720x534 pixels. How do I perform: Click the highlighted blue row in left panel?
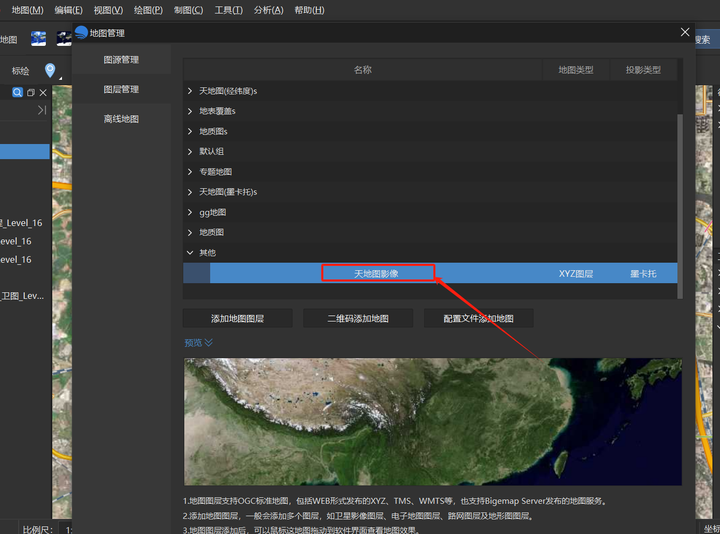25,152
